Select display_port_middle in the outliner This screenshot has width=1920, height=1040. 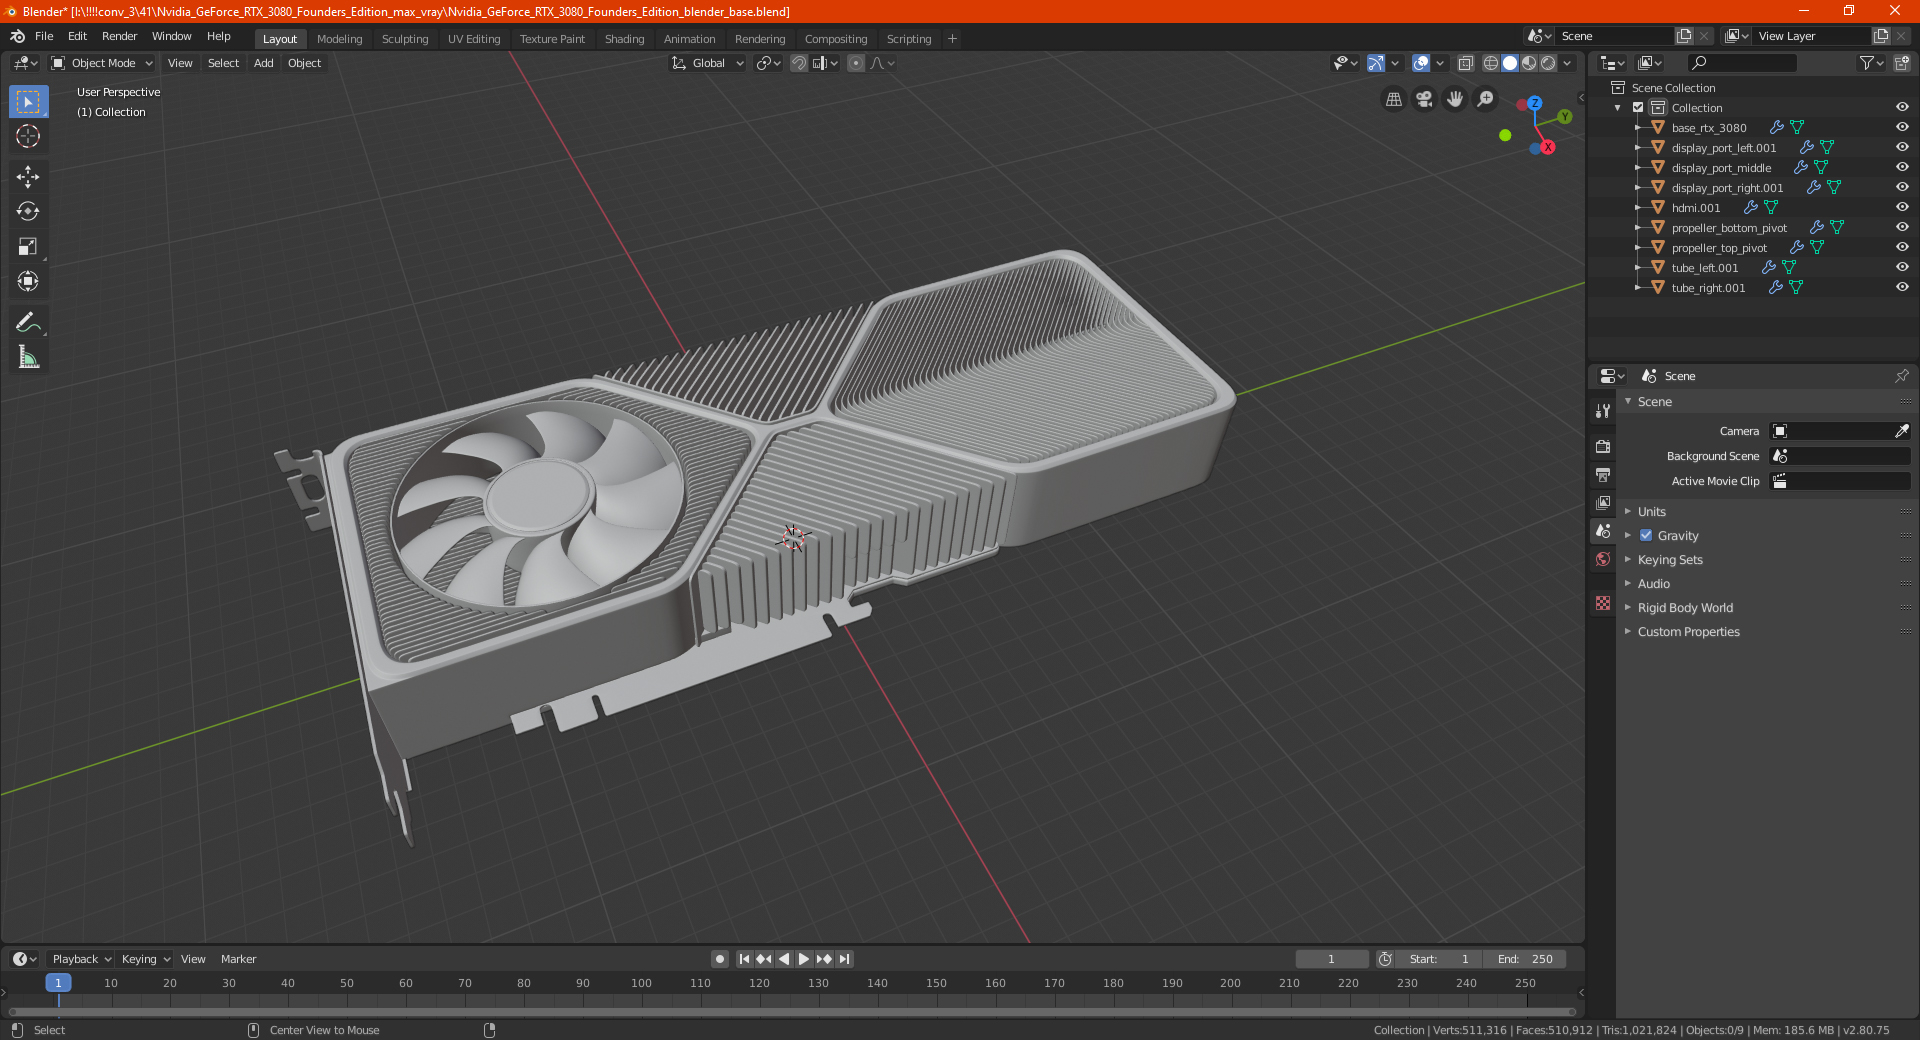point(1720,167)
